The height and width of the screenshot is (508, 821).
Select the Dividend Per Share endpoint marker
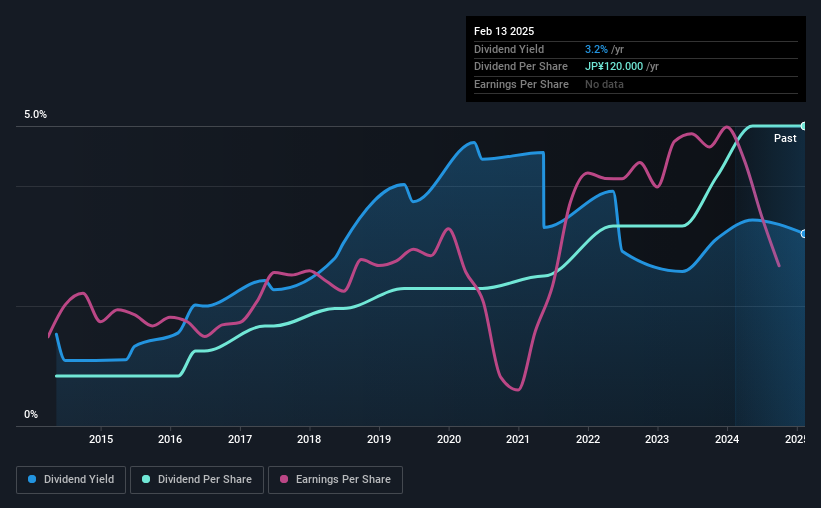[804, 126]
